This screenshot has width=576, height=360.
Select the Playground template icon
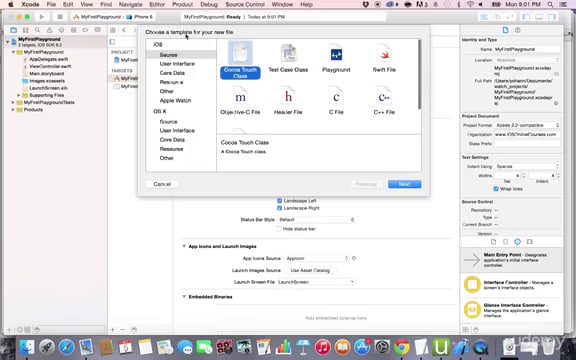point(336,54)
